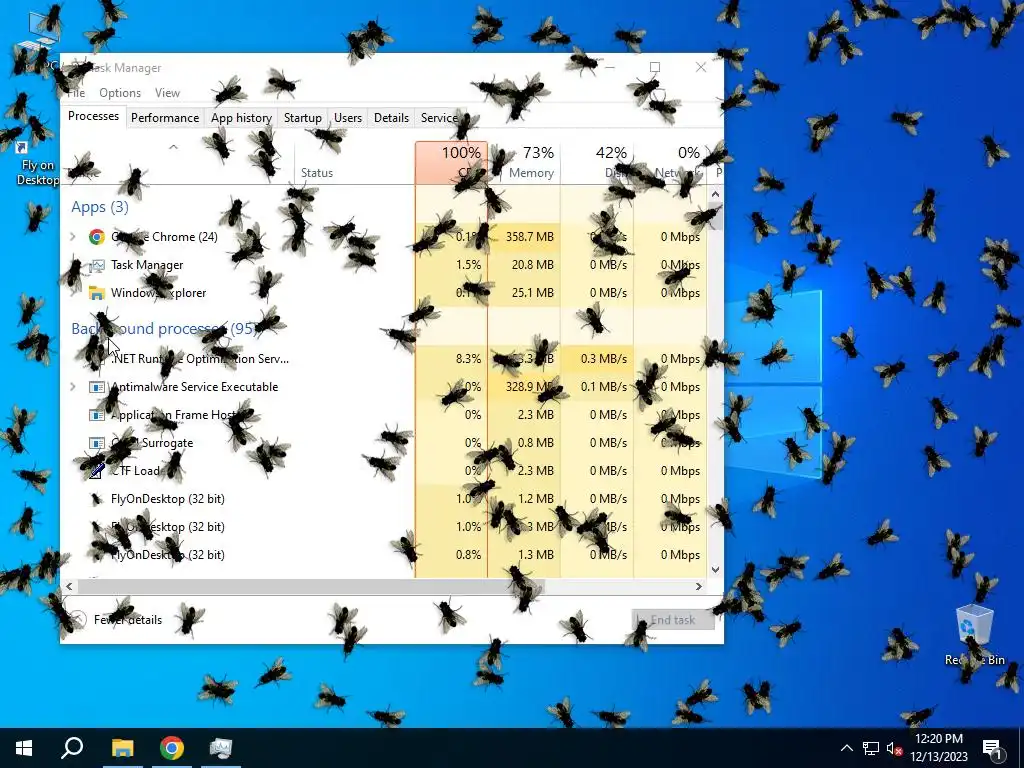Click the muted volume tray icon

pos(895,748)
